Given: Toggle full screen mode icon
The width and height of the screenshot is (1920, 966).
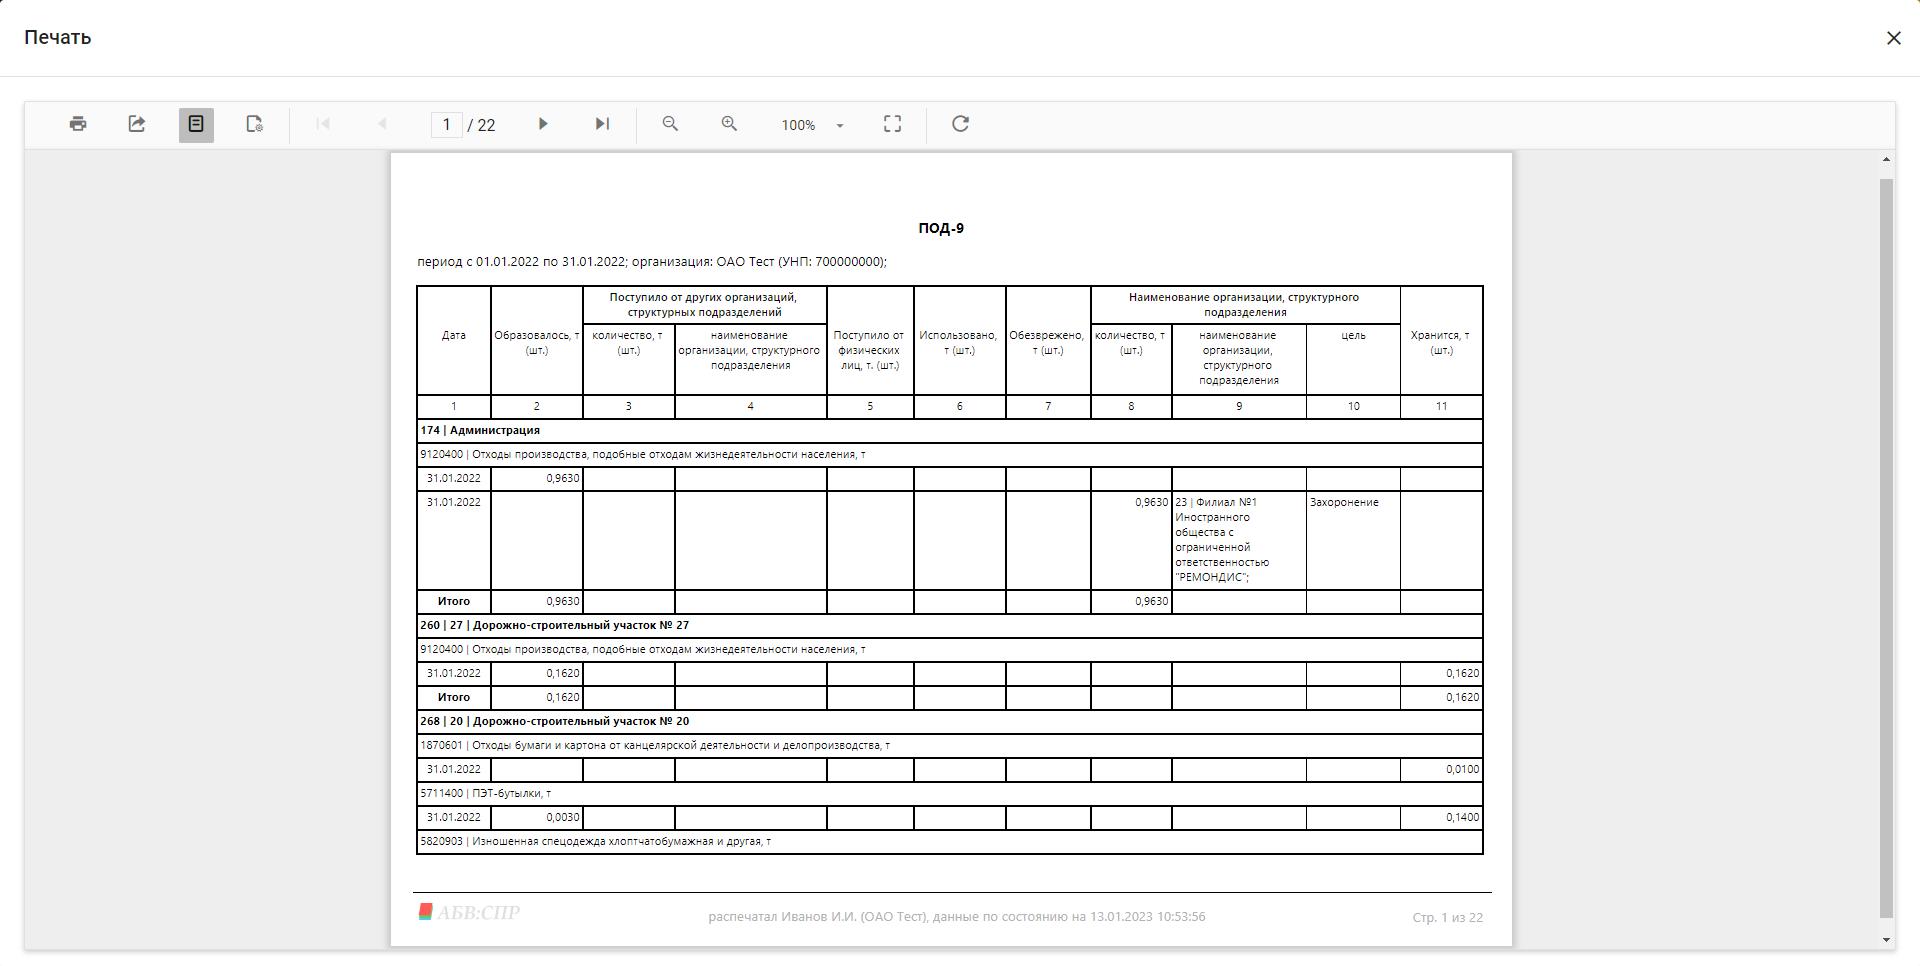Looking at the screenshot, I should coord(893,124).
